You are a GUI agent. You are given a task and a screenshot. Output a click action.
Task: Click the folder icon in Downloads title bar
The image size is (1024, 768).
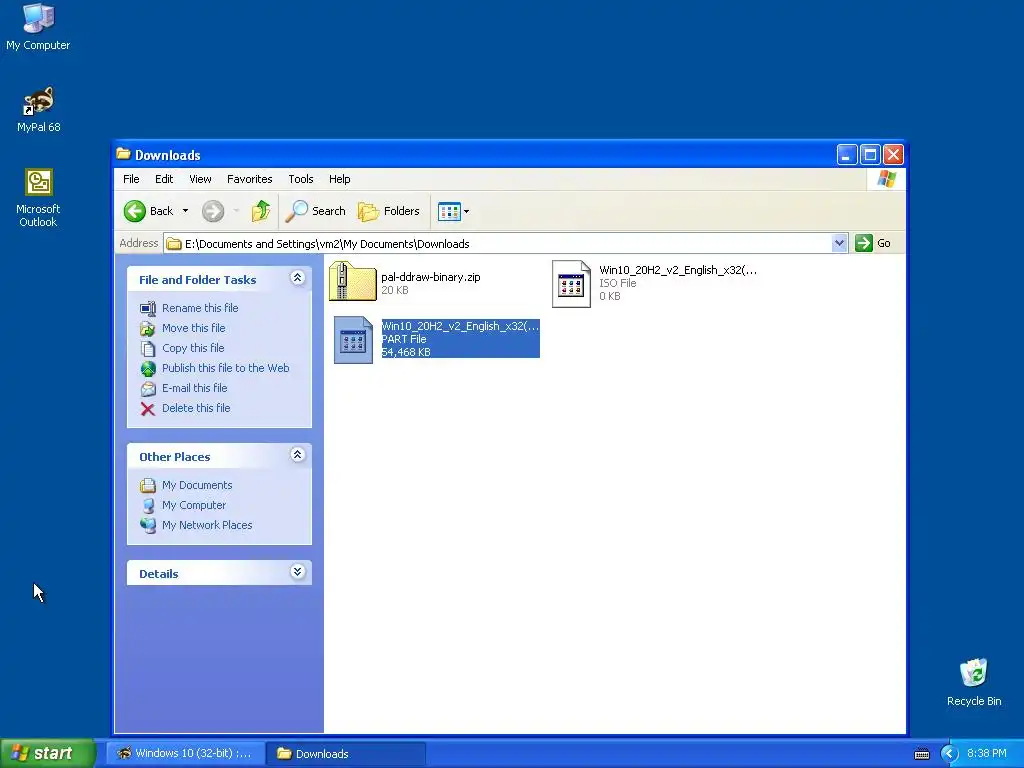point(123,154)
